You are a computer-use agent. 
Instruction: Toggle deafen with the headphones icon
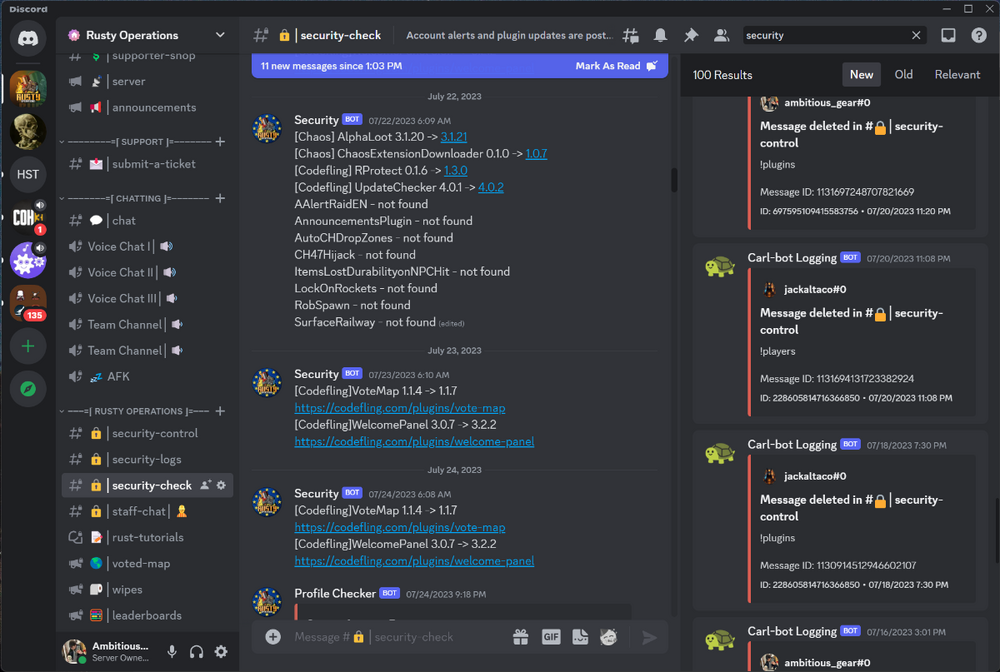196,651
